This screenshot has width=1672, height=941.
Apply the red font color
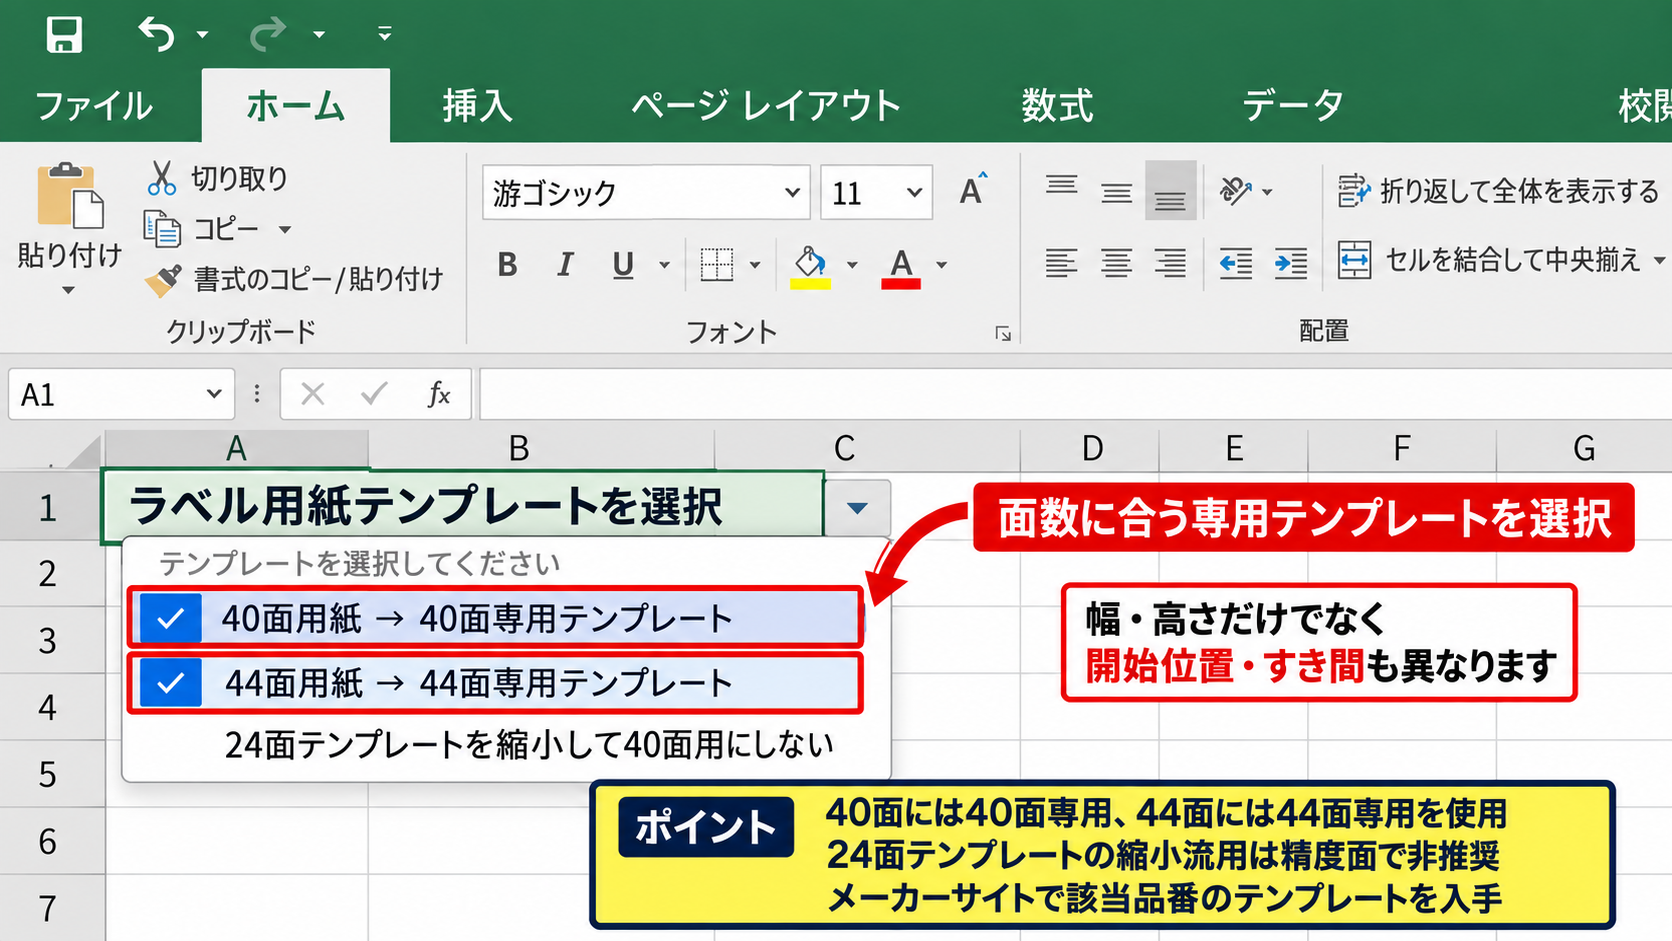(901, 267)
